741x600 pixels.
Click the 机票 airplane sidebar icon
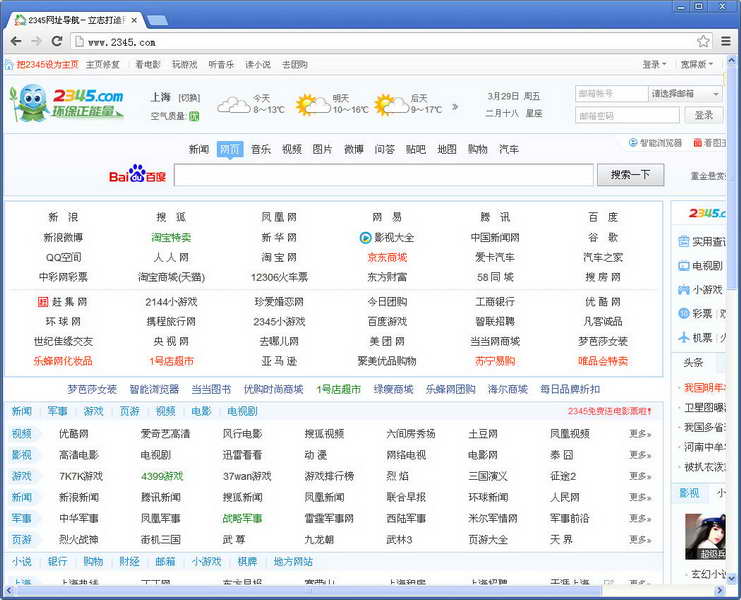pos(683,337)
